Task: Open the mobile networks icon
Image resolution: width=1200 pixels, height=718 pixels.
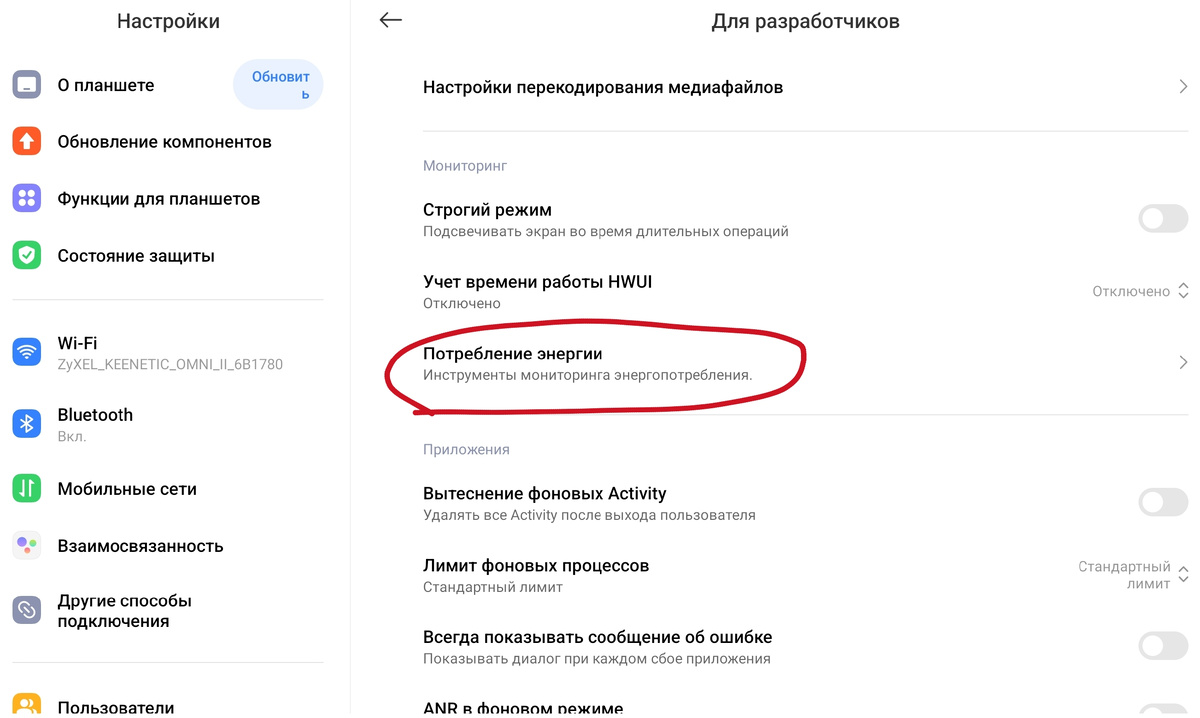Action: point(27,489)
